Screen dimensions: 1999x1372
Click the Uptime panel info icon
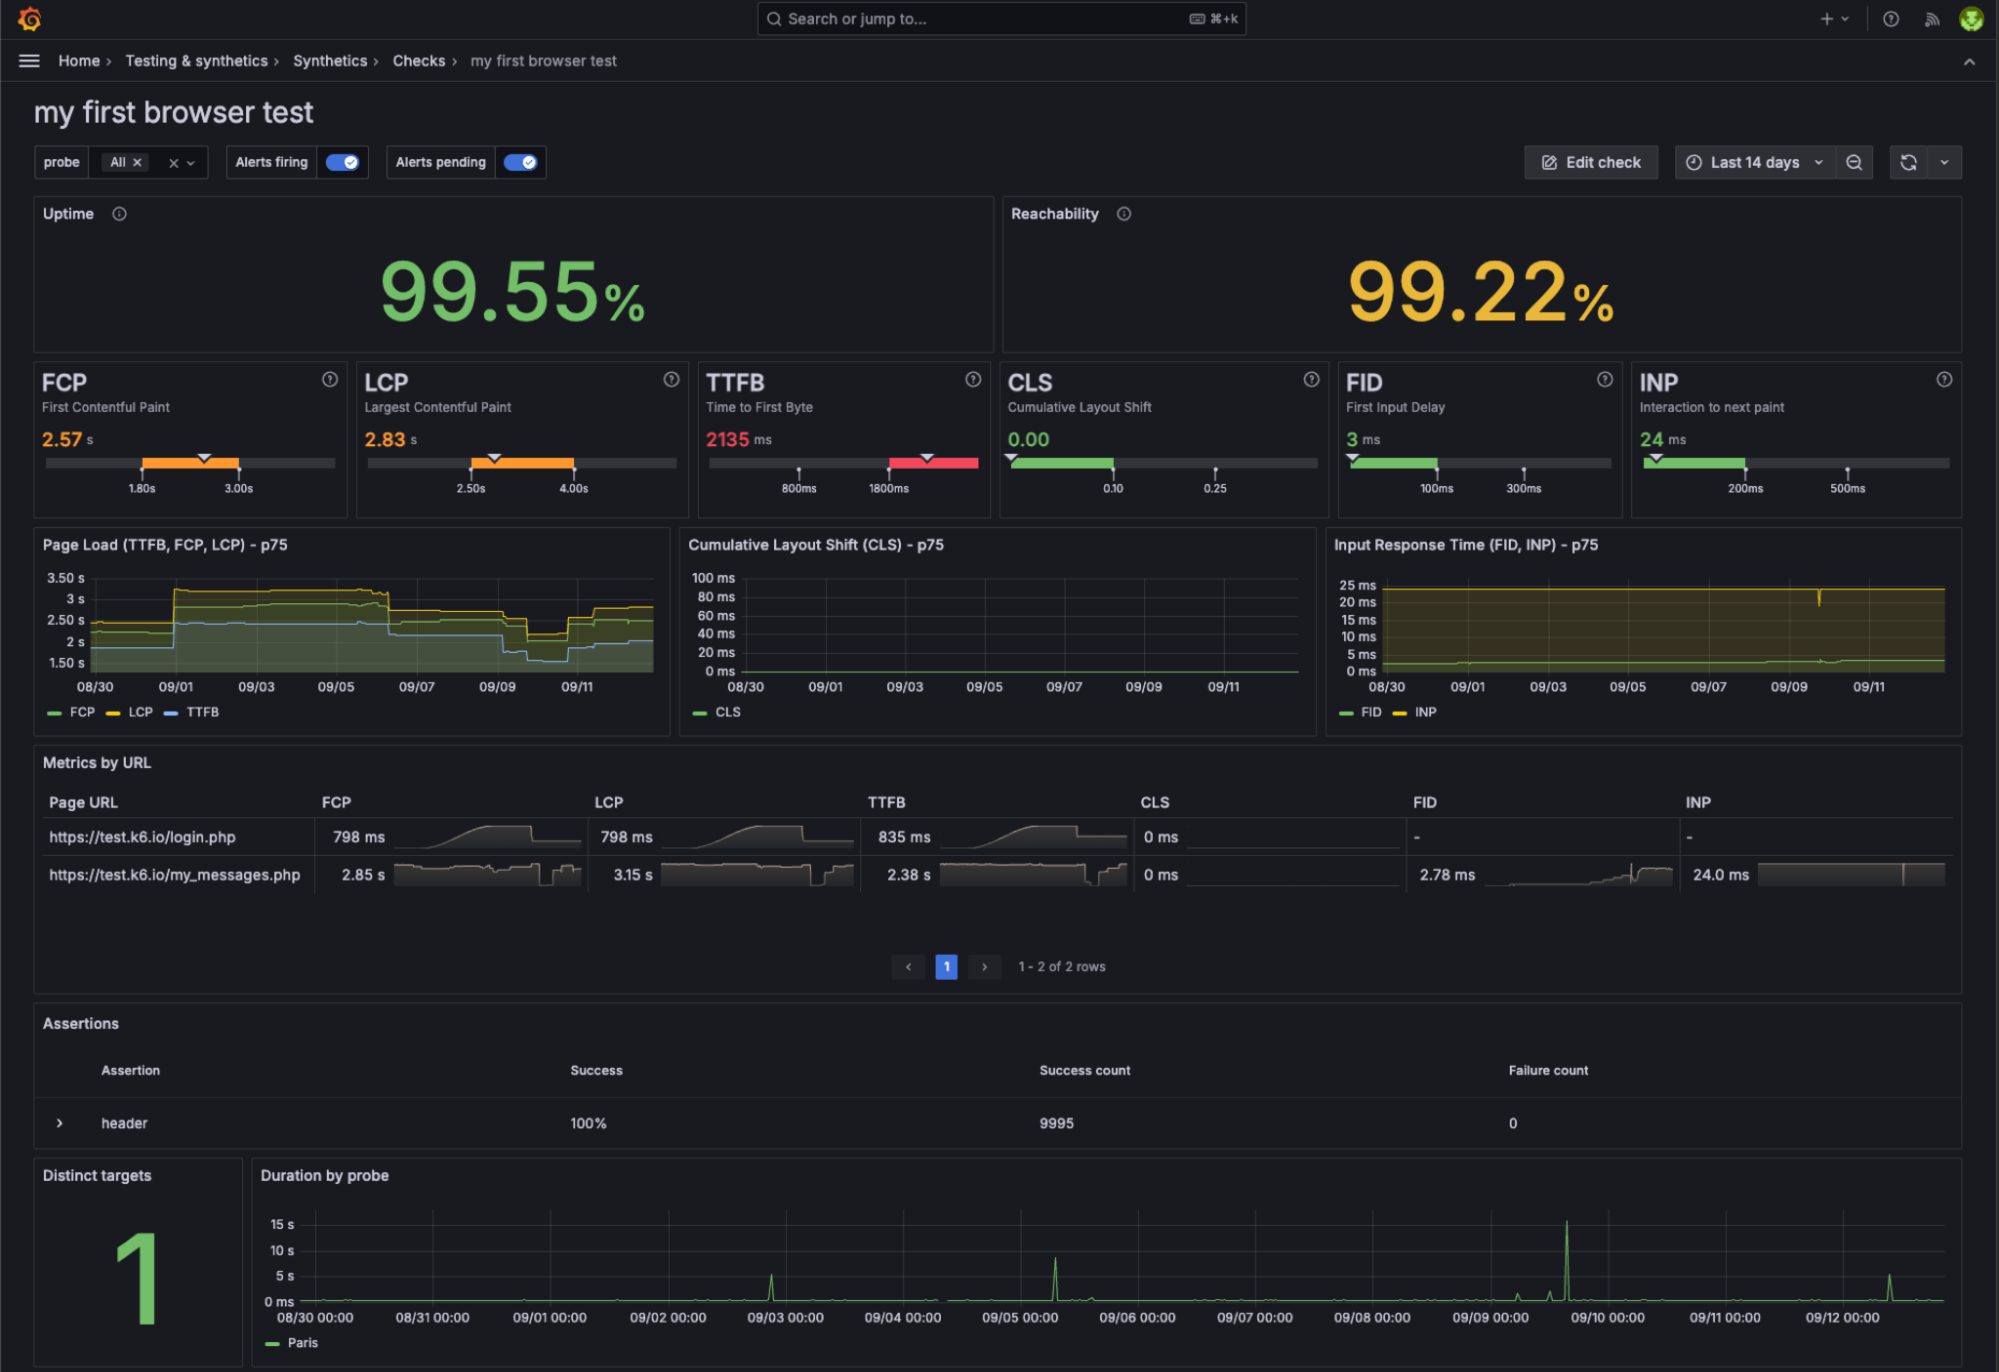pos(119,214)
